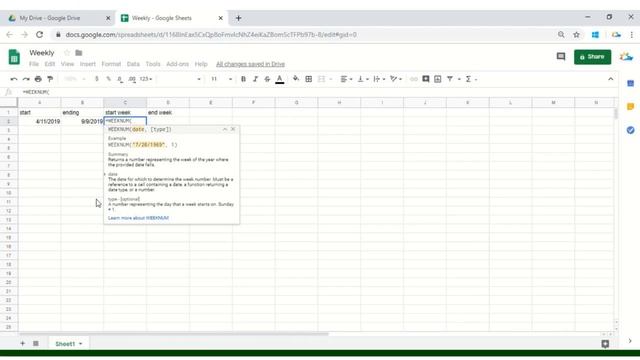This screenshot has height=360, width=640.
Task: Open the Insert menu
Action: [87, 64]
